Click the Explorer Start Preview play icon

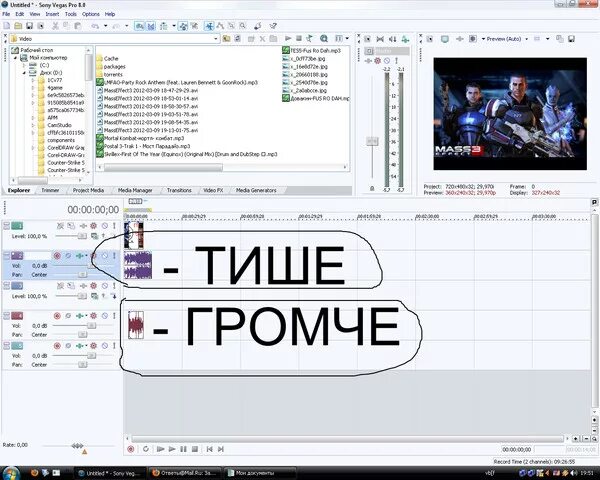(288, 39)
